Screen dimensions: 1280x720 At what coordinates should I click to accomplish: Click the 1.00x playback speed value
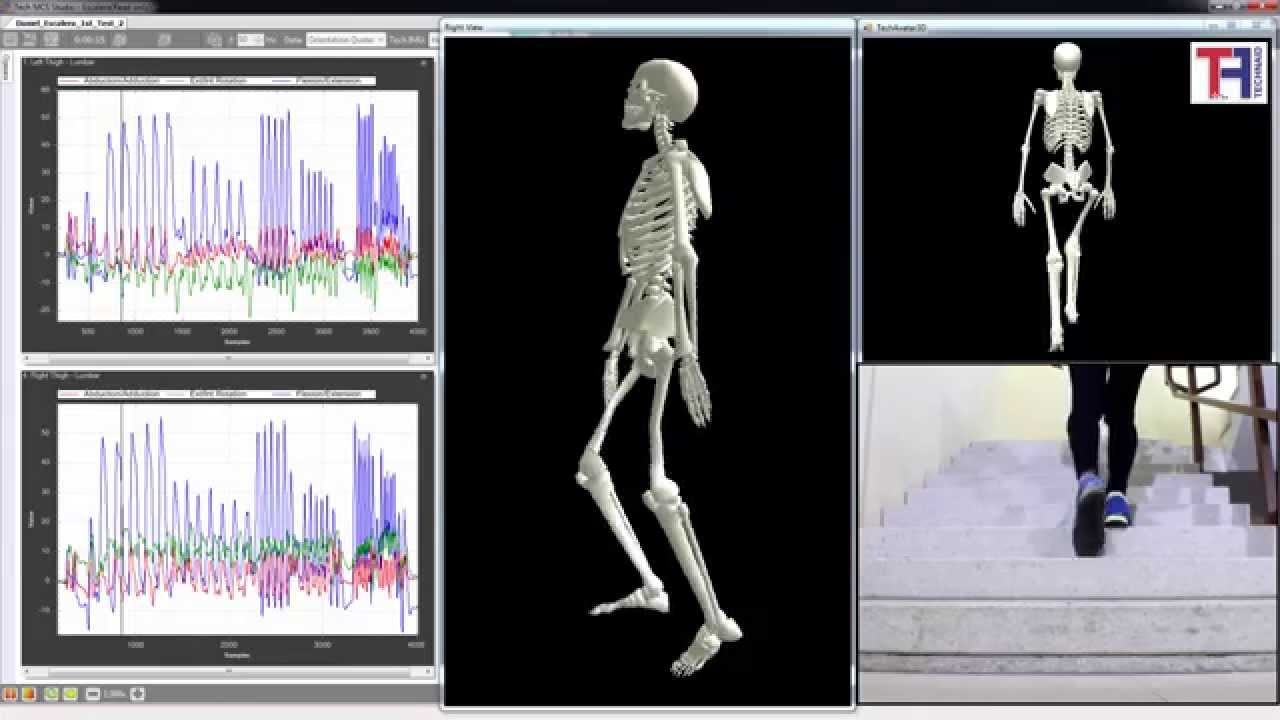114,694
